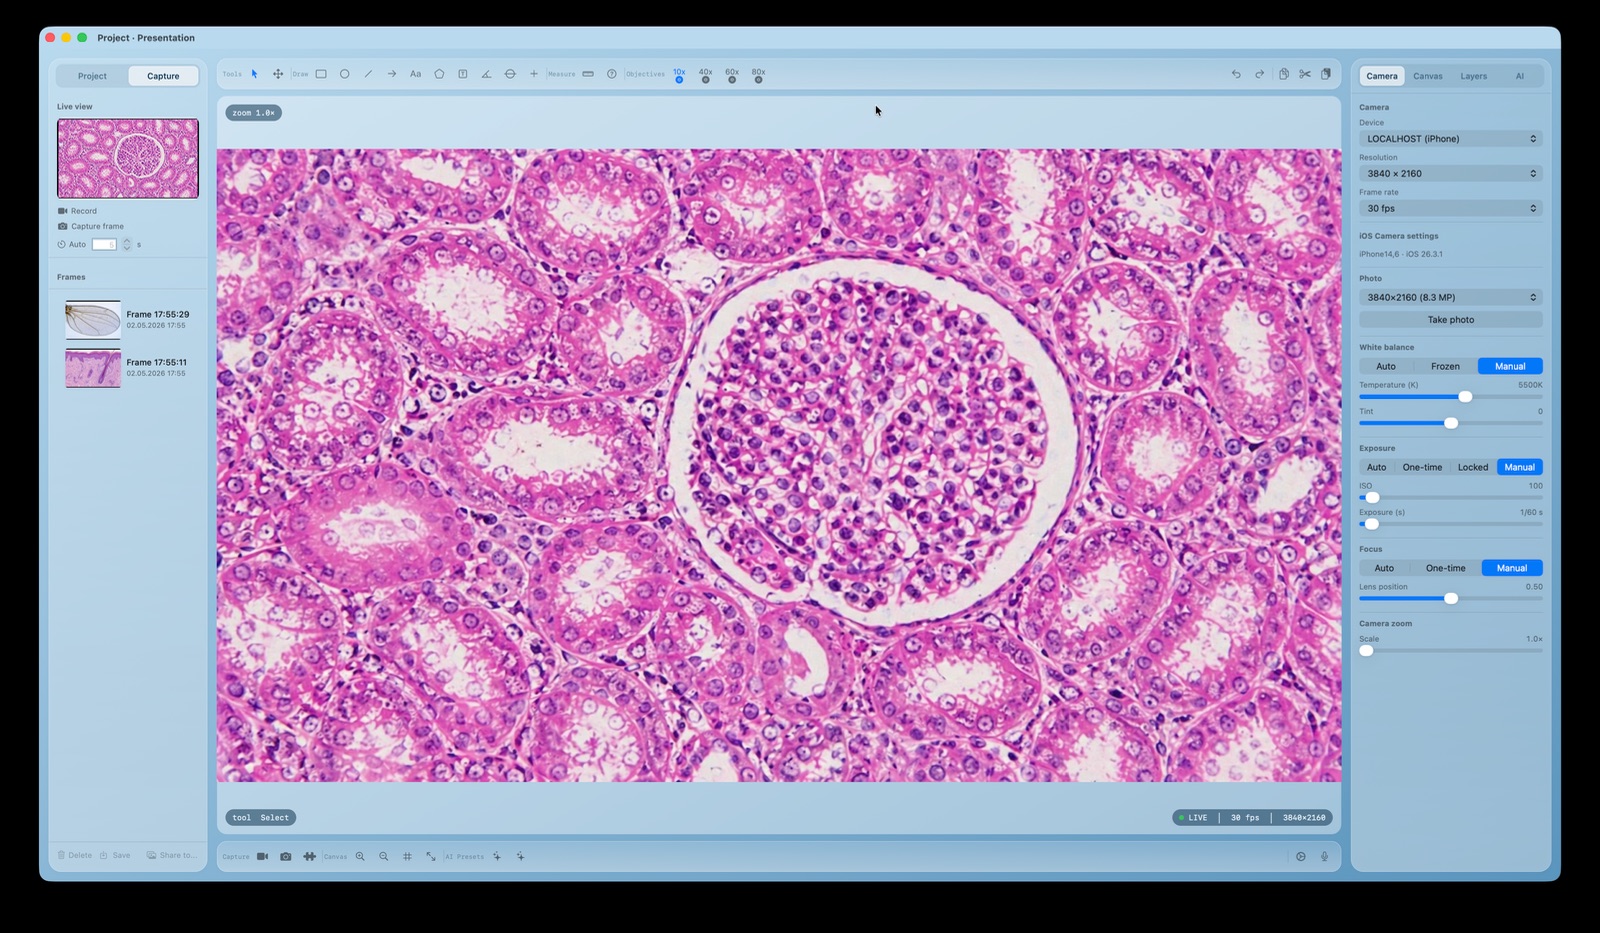Screen dimensions: 1600x933
Task: Select the arrow draw tool
Action: pyautogui.click(x=392, y=74)
